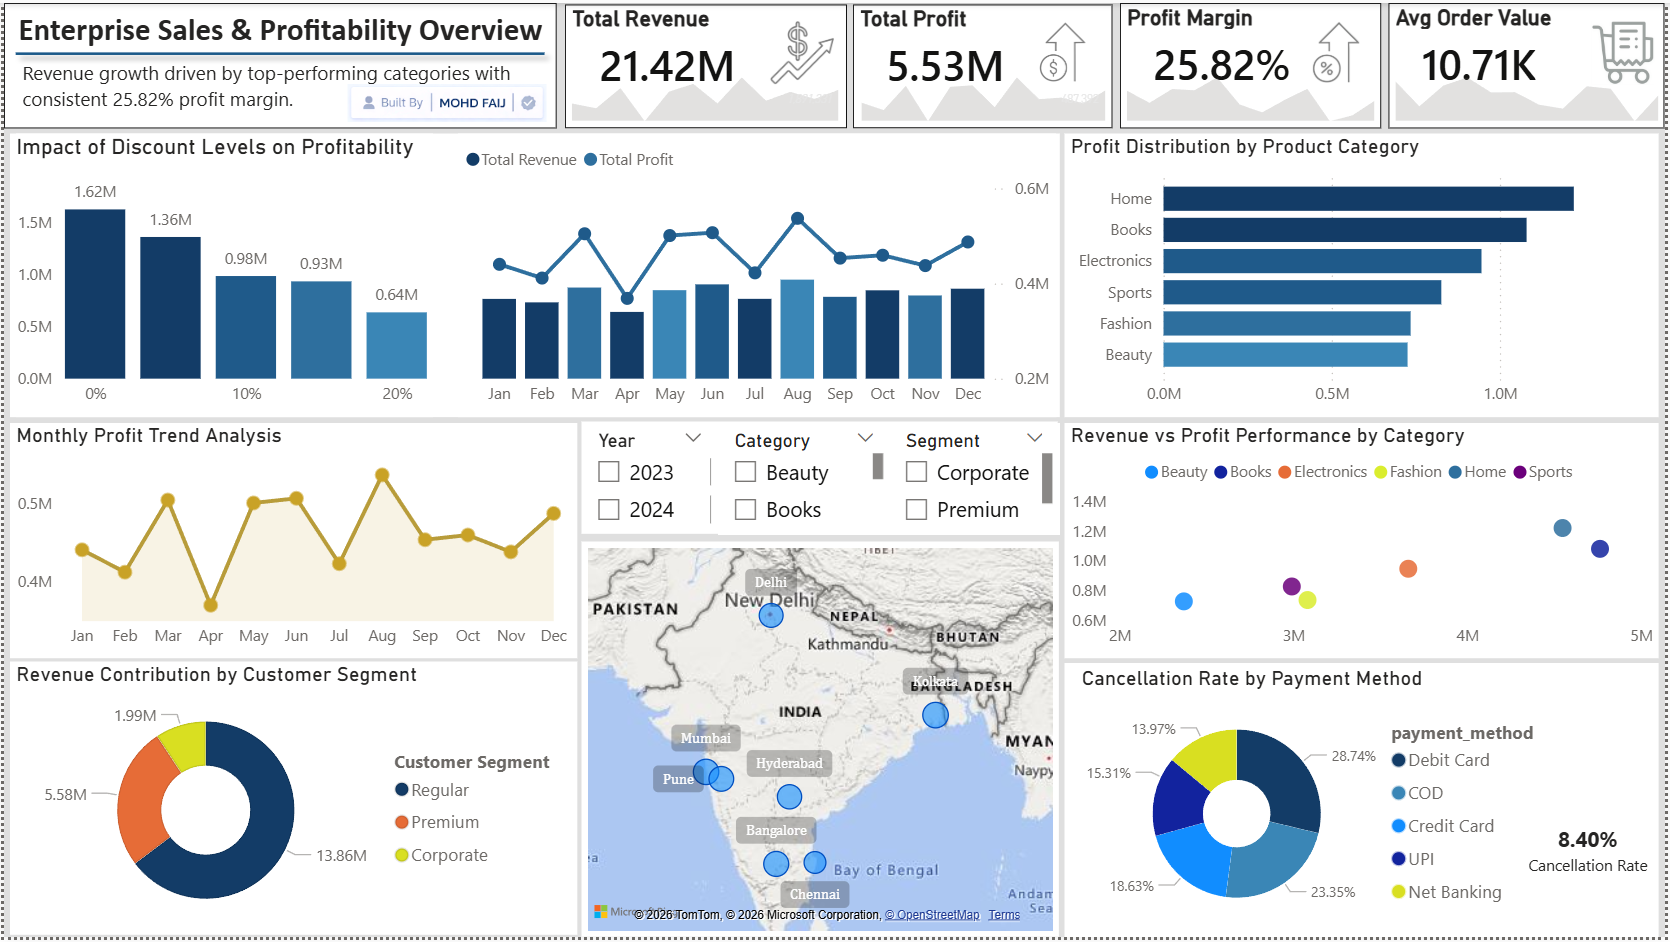This screenshot has width=1670, height=942.
Task: Click the Credit Card legend swatch
Action: [1399, 826]
